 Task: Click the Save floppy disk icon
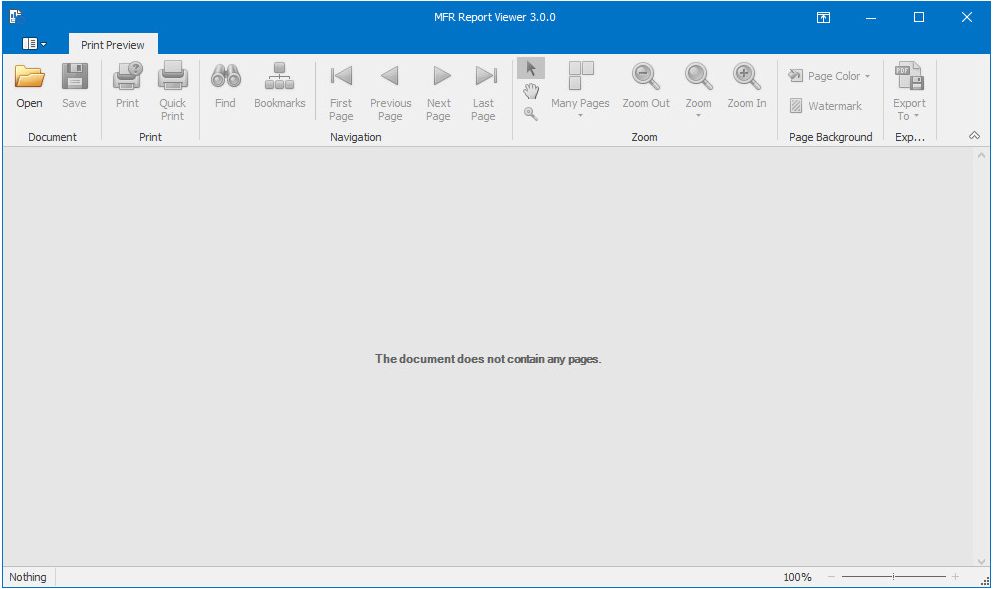(x=74, y=86)
